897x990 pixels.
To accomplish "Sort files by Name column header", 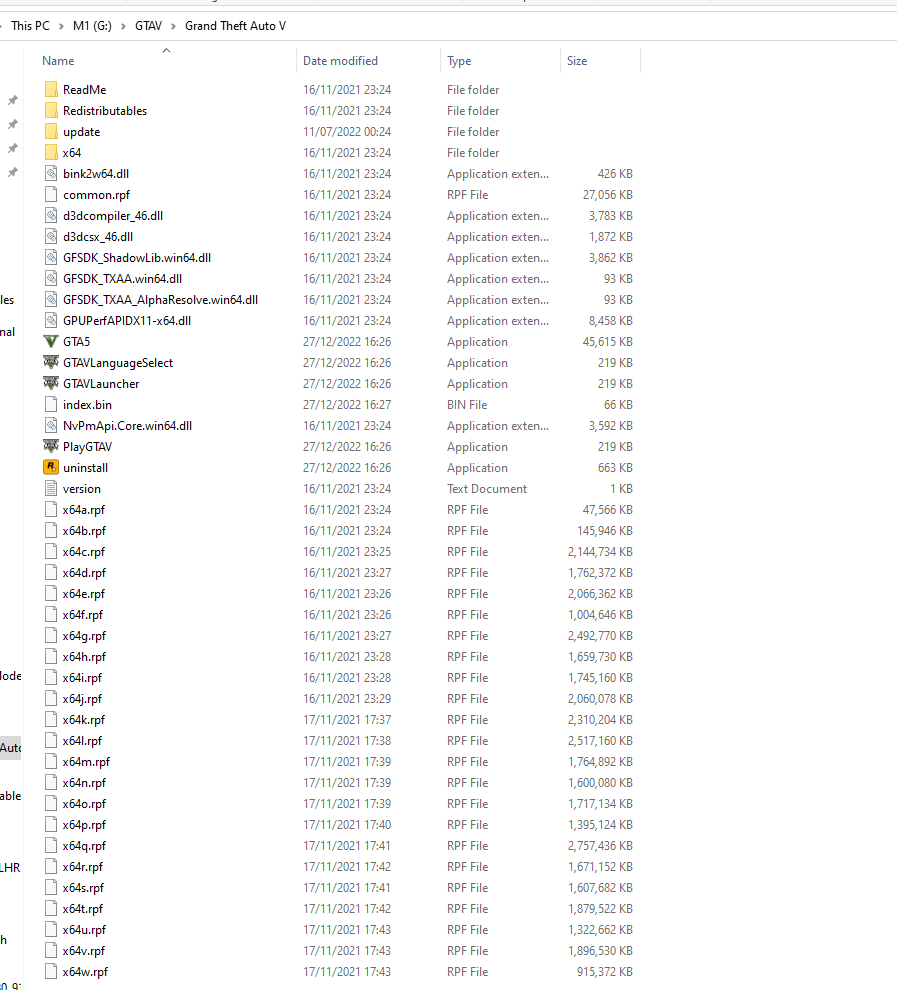I will pyautogui.click(x=58, y=61).
